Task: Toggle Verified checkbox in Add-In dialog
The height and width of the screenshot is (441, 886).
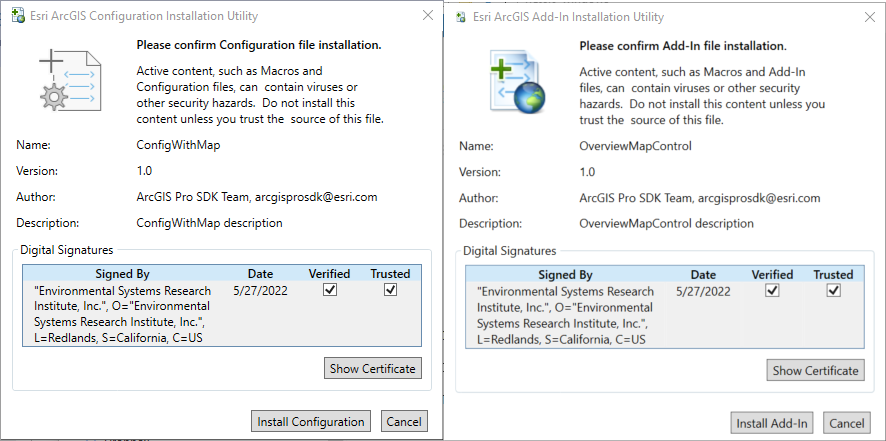Action: click(772, 291)
